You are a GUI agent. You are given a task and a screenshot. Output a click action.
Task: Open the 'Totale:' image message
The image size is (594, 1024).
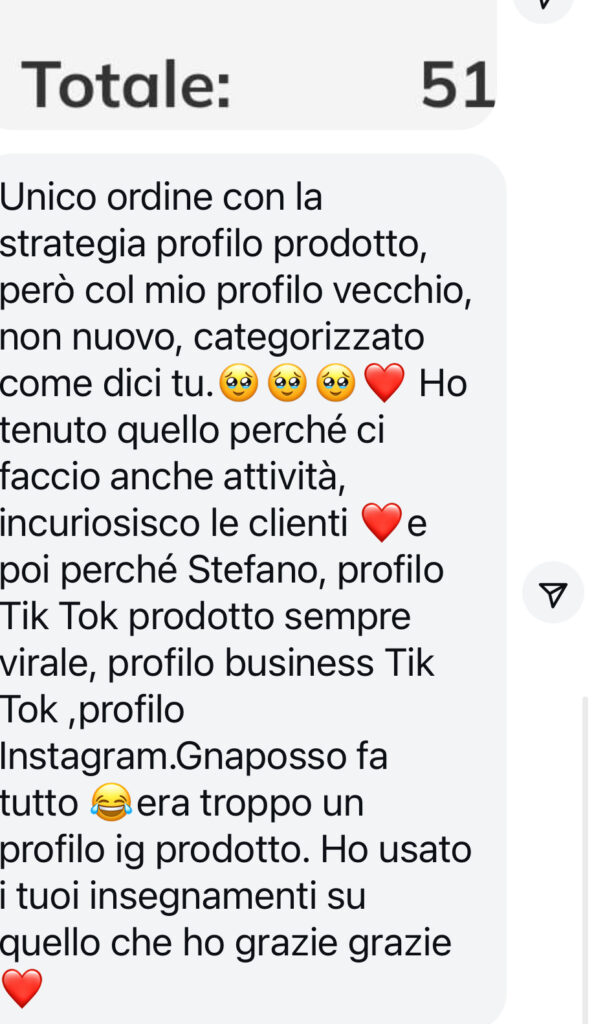click(248, 65)
